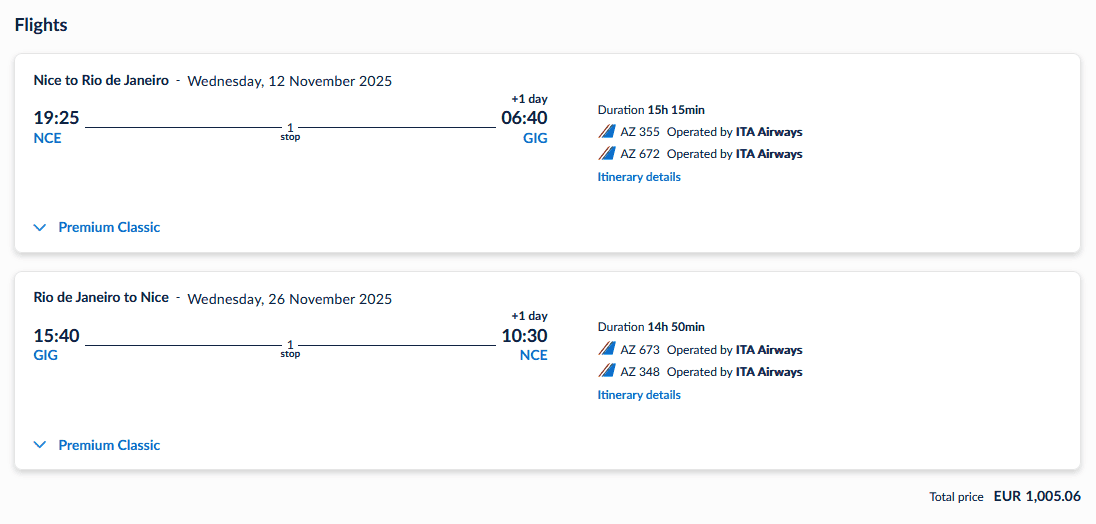Open Premium Classic fare for Rio to Nice
The width and height of the screenshot is (1096, 524).
coord(109,446)
